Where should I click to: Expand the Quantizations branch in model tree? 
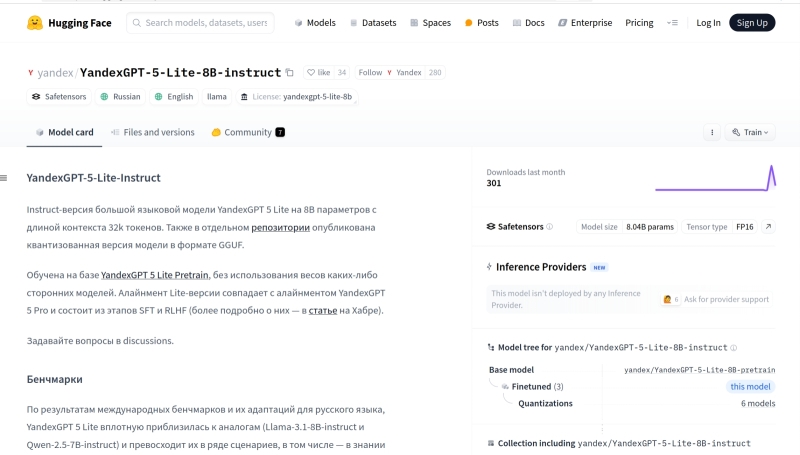click(x=545, y=403)
